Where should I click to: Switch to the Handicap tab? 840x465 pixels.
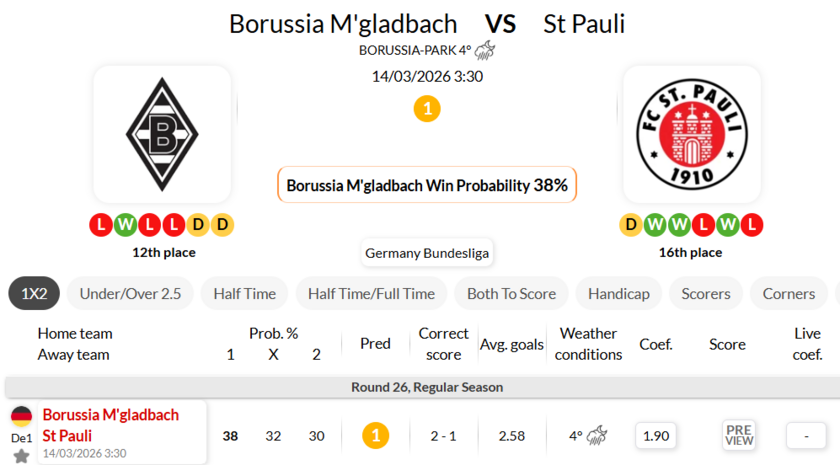click(619, 294)
